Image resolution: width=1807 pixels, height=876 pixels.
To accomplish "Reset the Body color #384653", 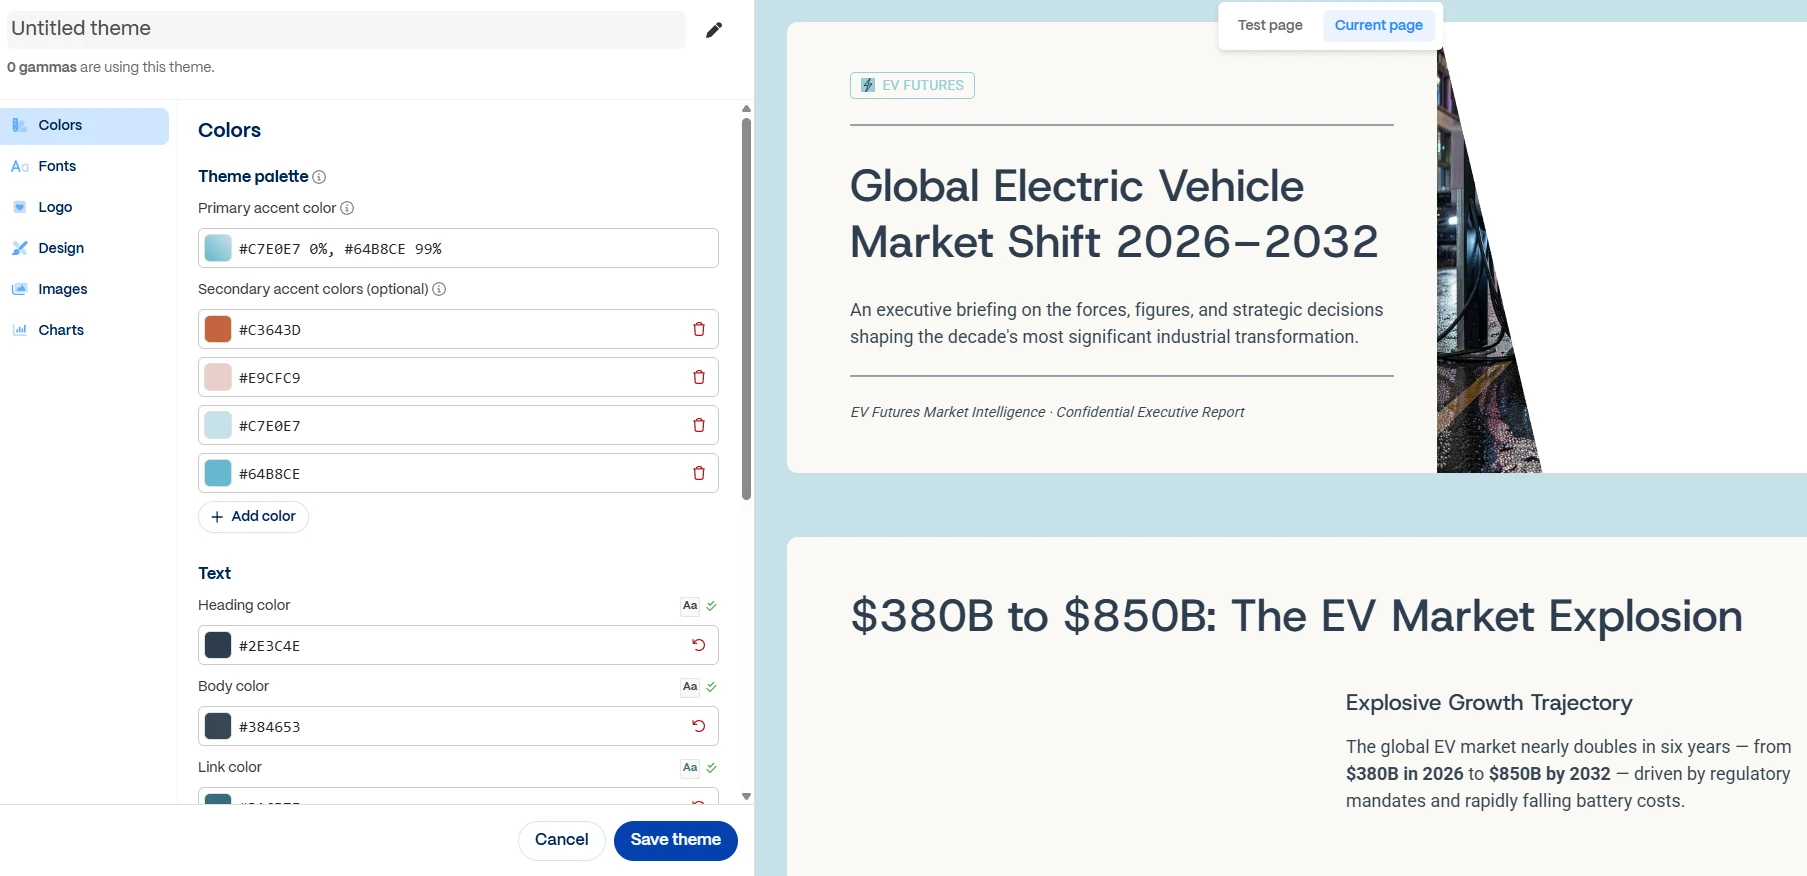I will (x=699, y=726).
